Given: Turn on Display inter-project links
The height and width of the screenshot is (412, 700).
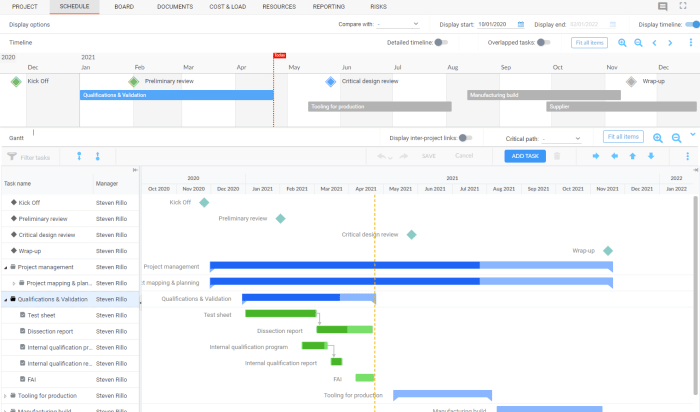Looking at the screenshot, I should [465, 138].
